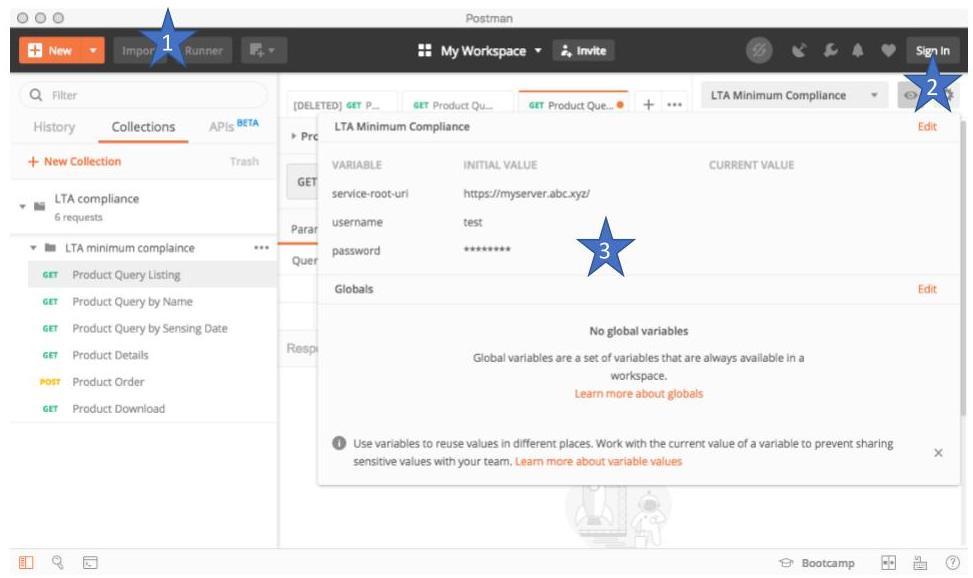Dismiss the variables info banner
Viewport: 973px width, 578px height.
click(938, 453)
